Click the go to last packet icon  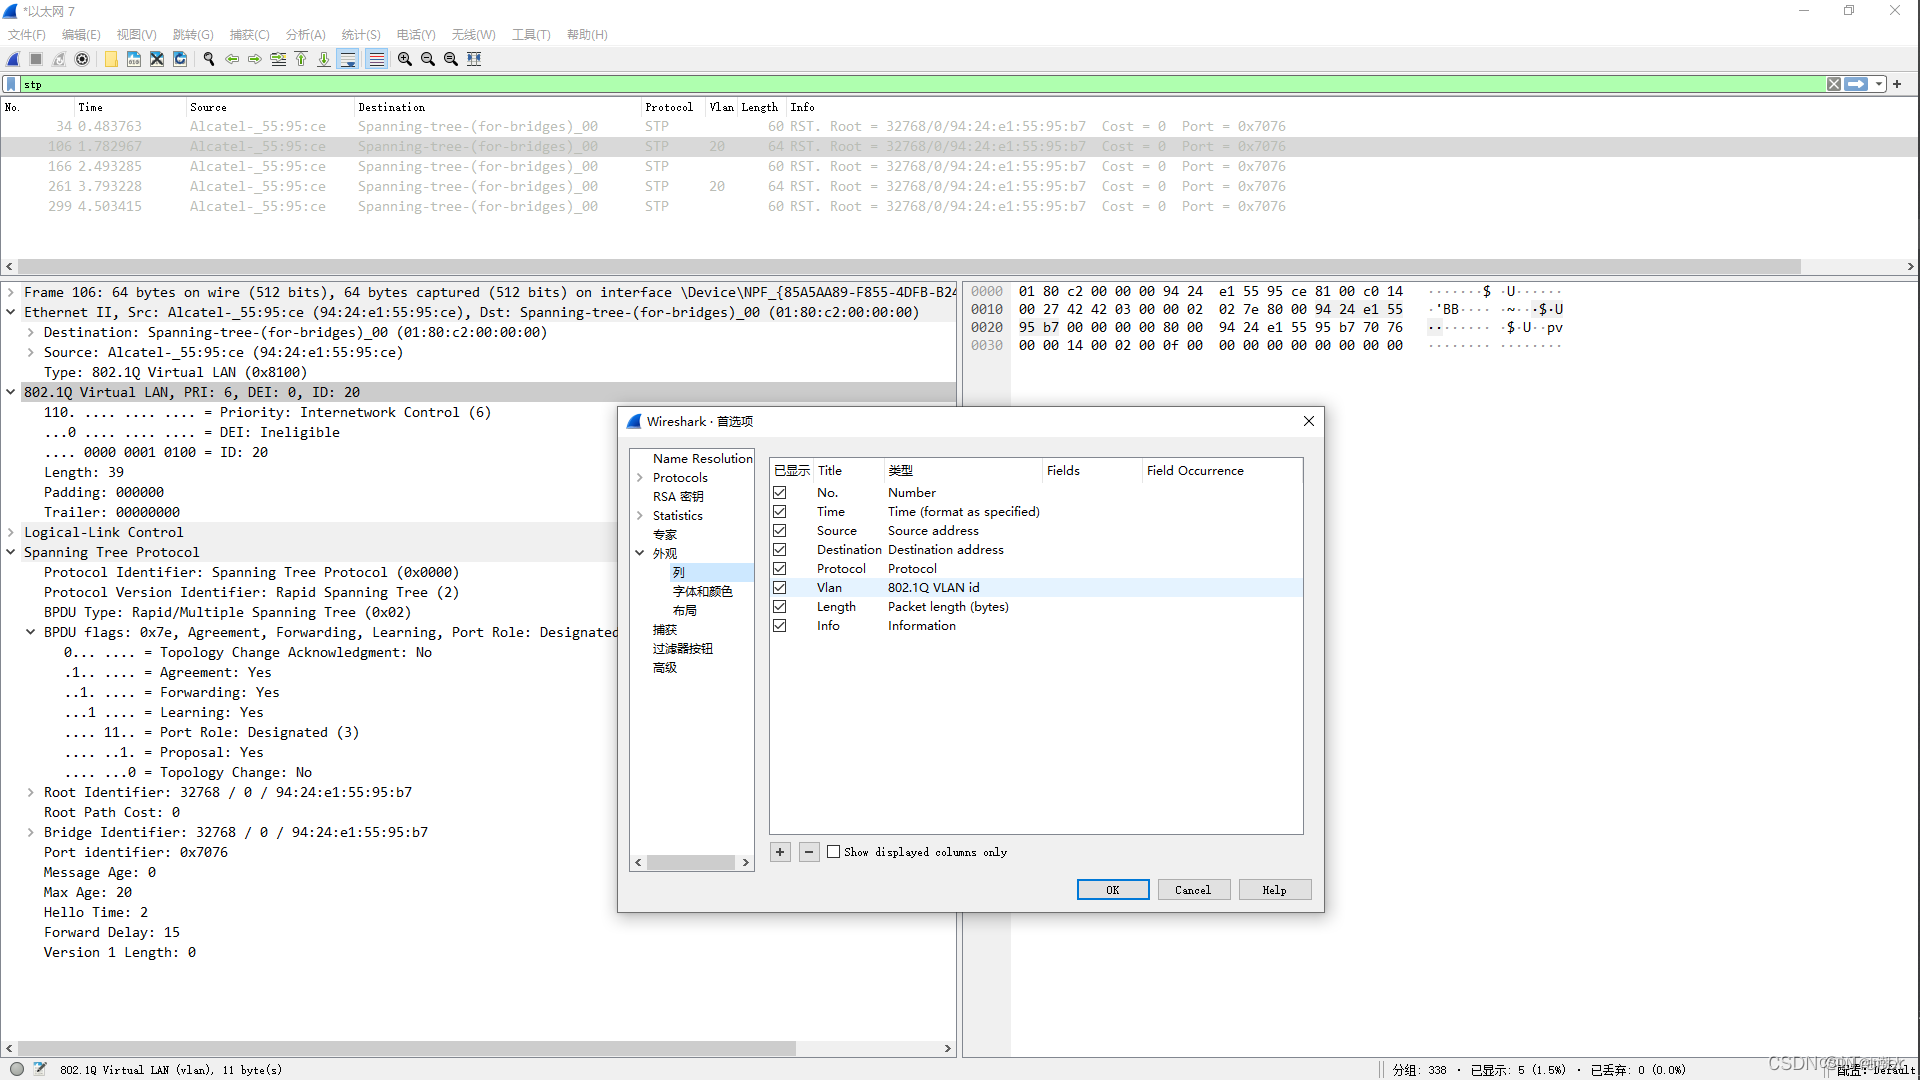[324, 59]
